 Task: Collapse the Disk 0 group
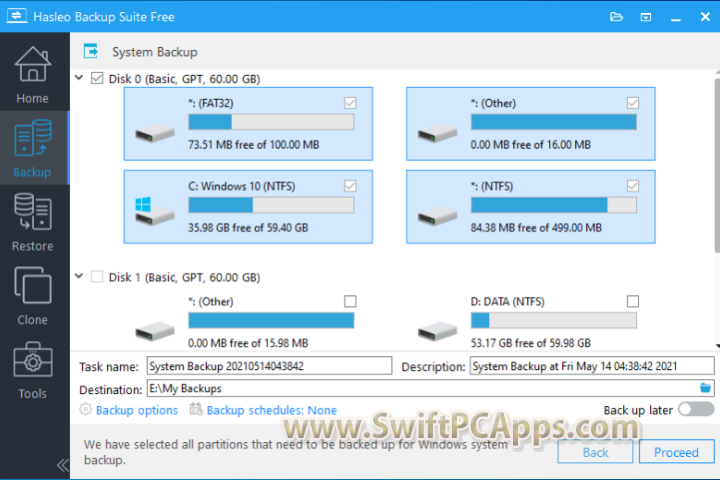(79, 78)
